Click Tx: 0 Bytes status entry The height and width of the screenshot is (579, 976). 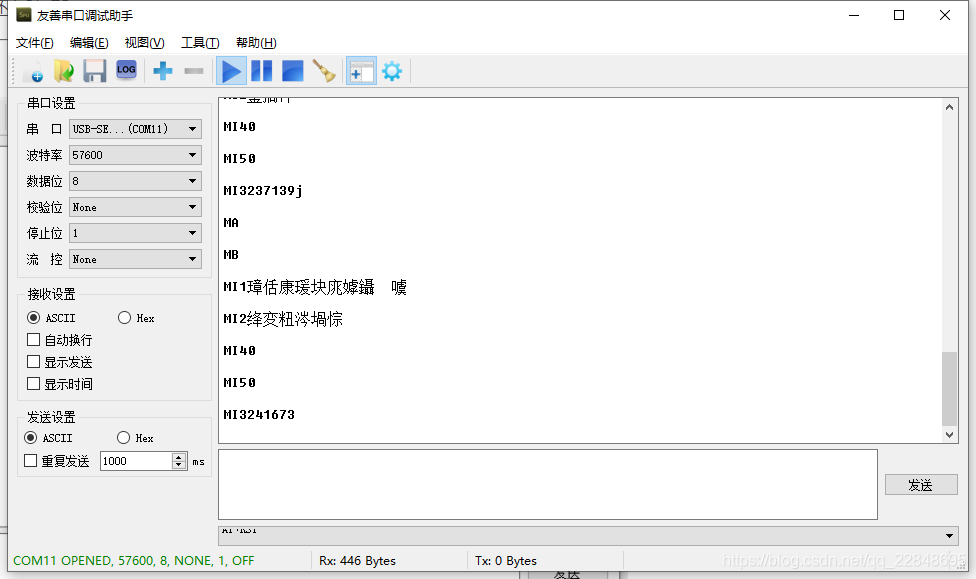(505, 560)
